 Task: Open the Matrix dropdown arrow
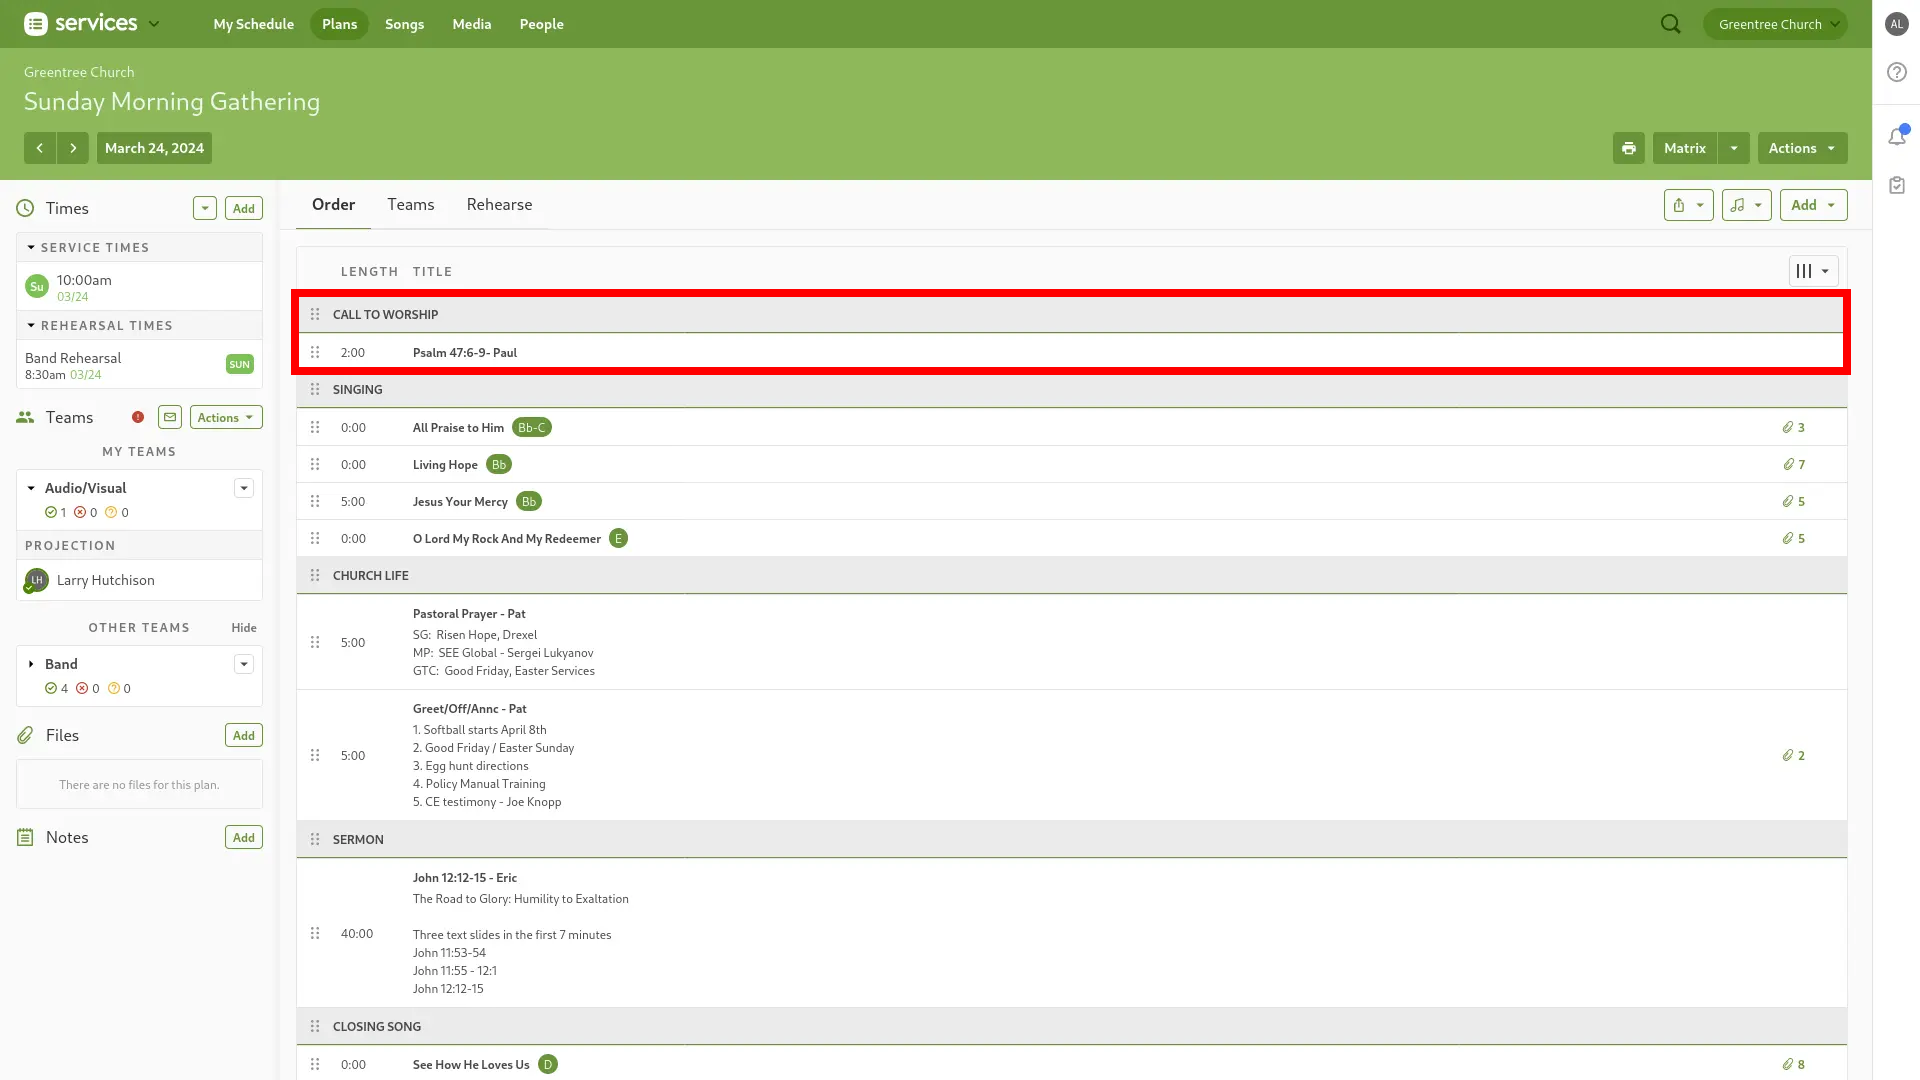point(1734,148)
